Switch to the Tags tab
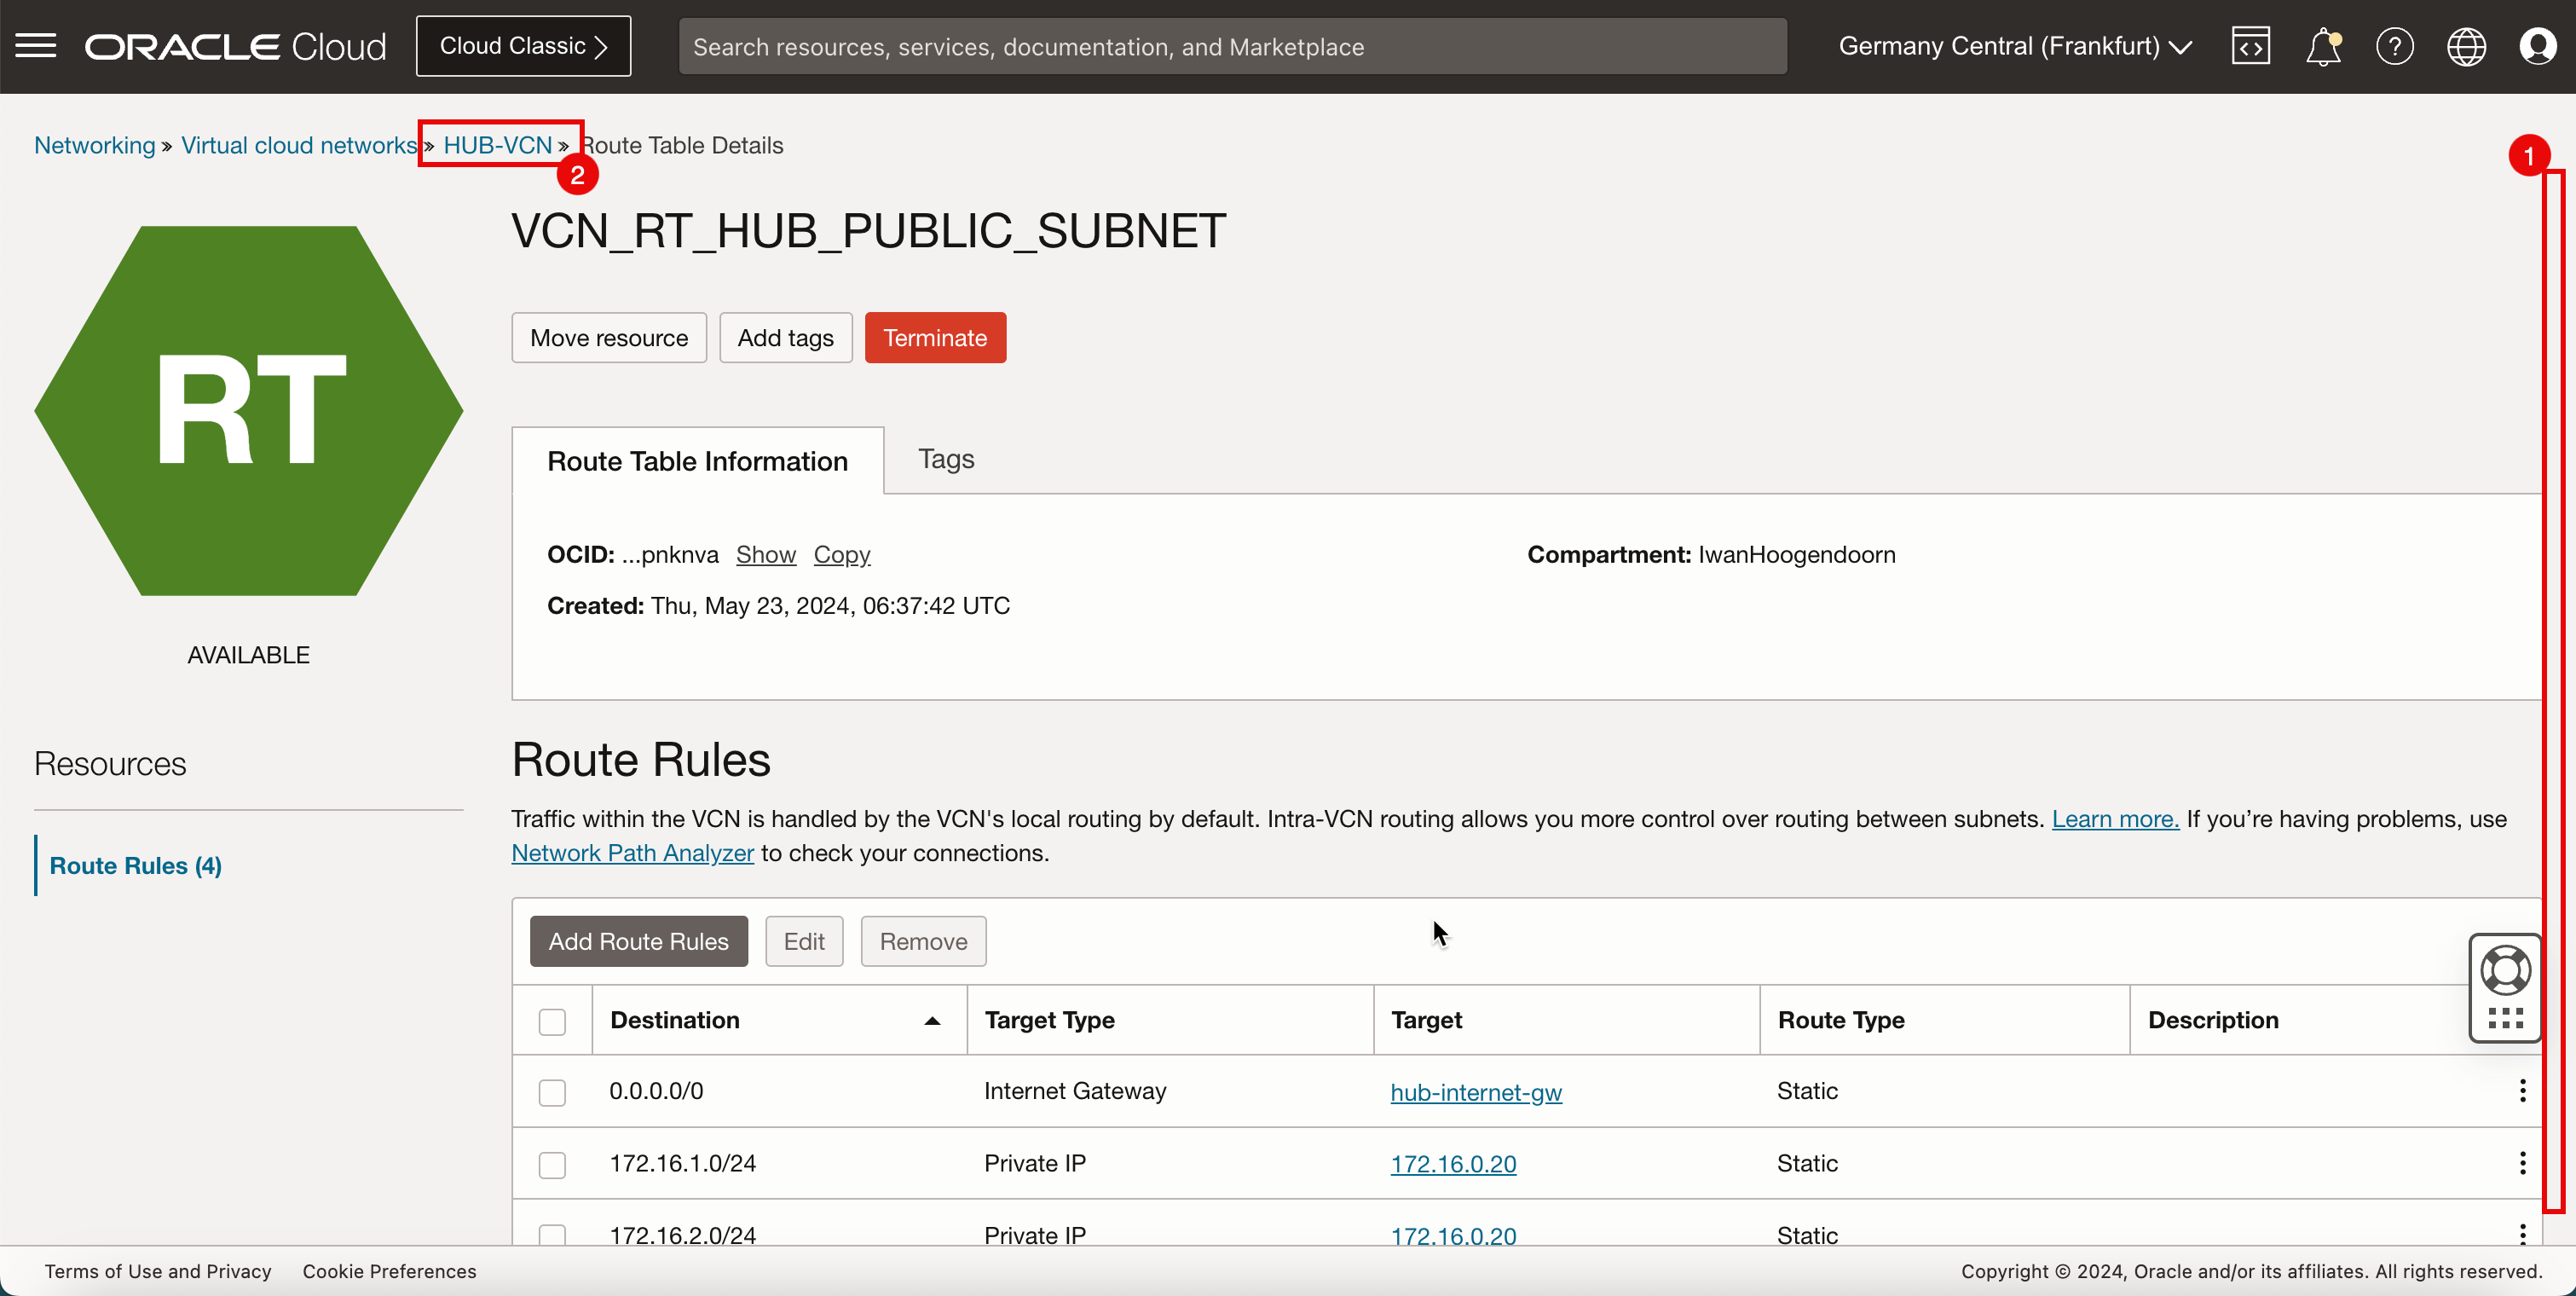This screenshot has width=2576, height=1296. [x=945, y=459]
